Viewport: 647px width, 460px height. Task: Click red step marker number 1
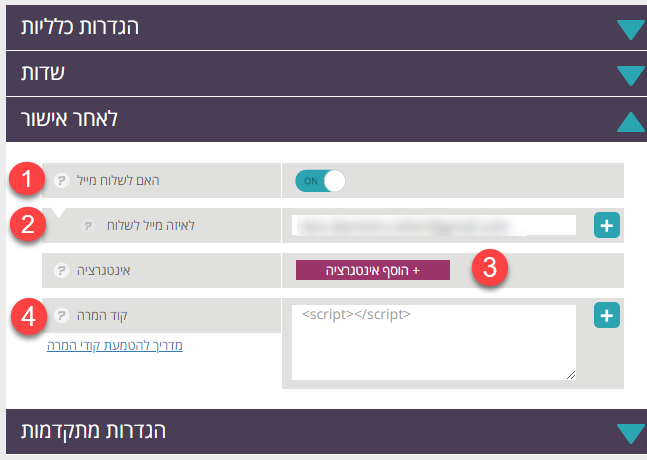[27, 179]
